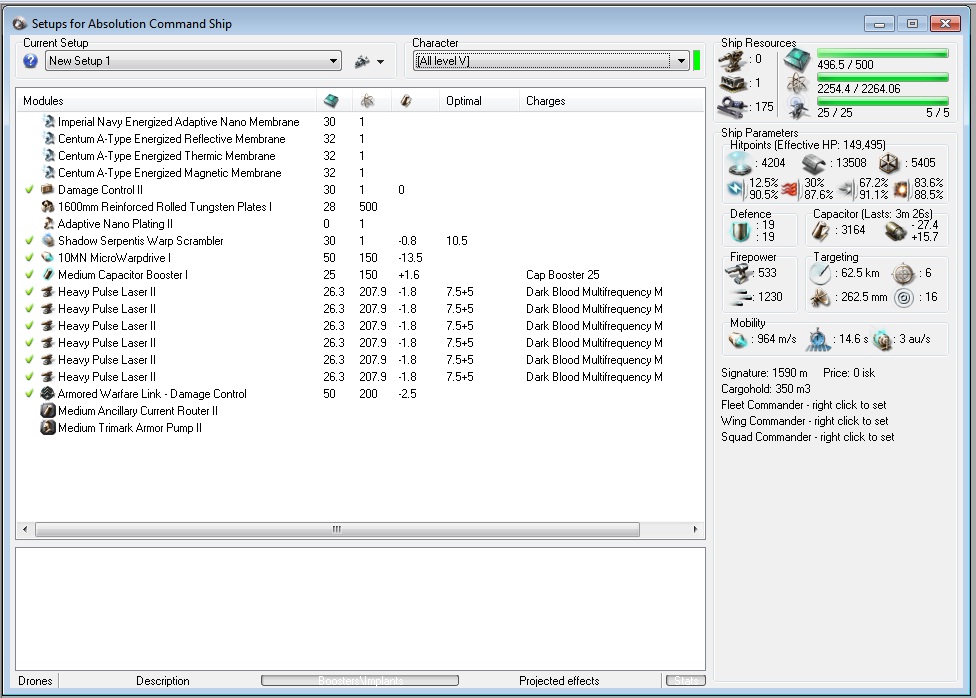
Task: Toggle Armored Warfare Link active checkmark
Action: click(29, 394)
